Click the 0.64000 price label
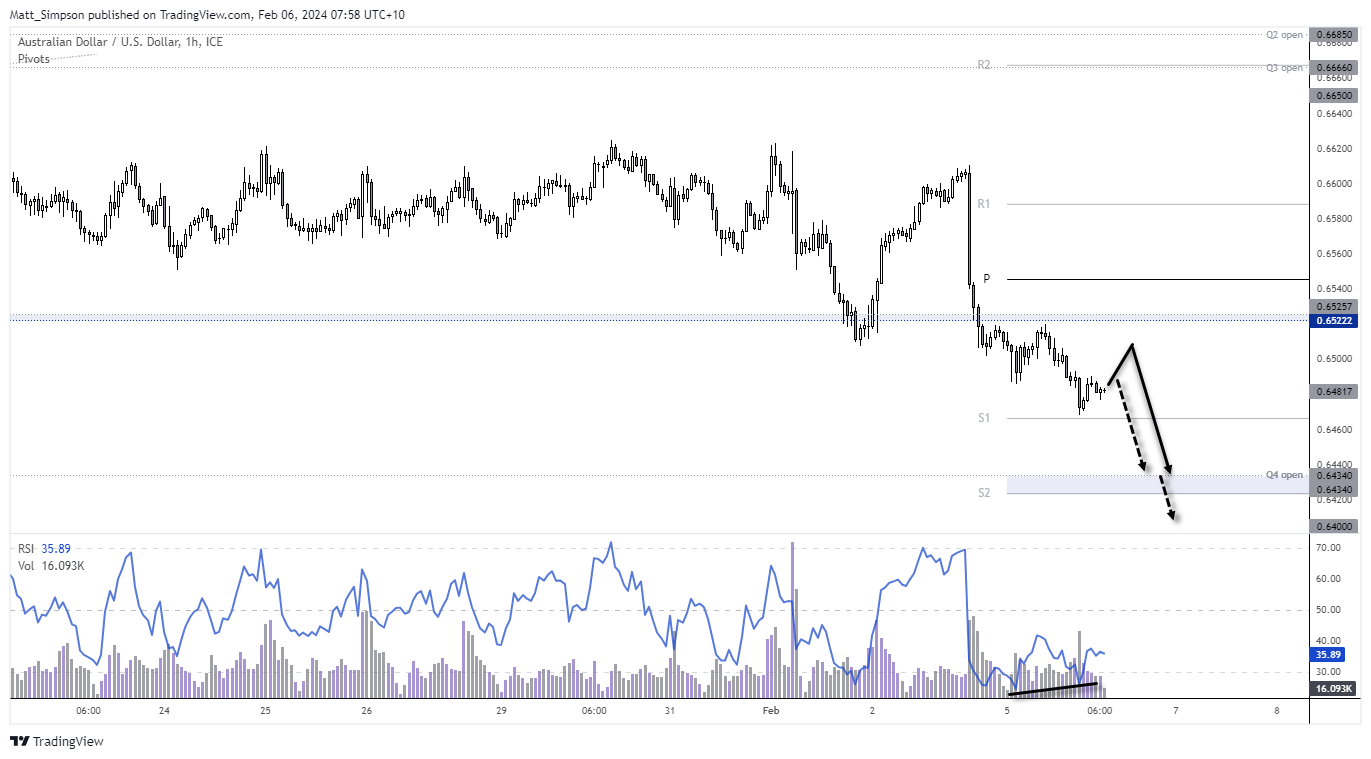 point(1335,526)
